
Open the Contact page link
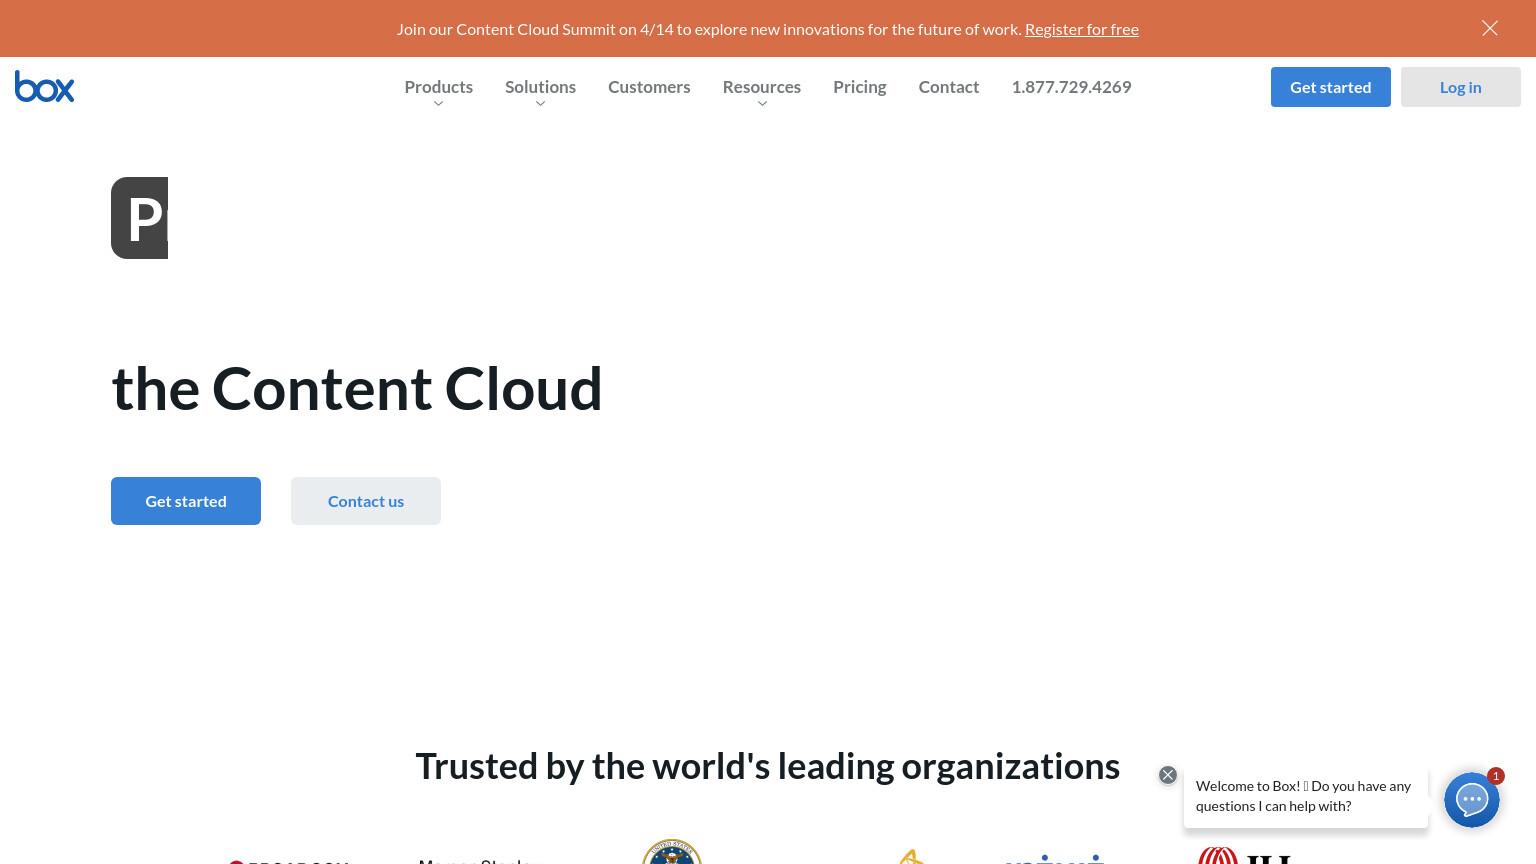click(949, 87)
